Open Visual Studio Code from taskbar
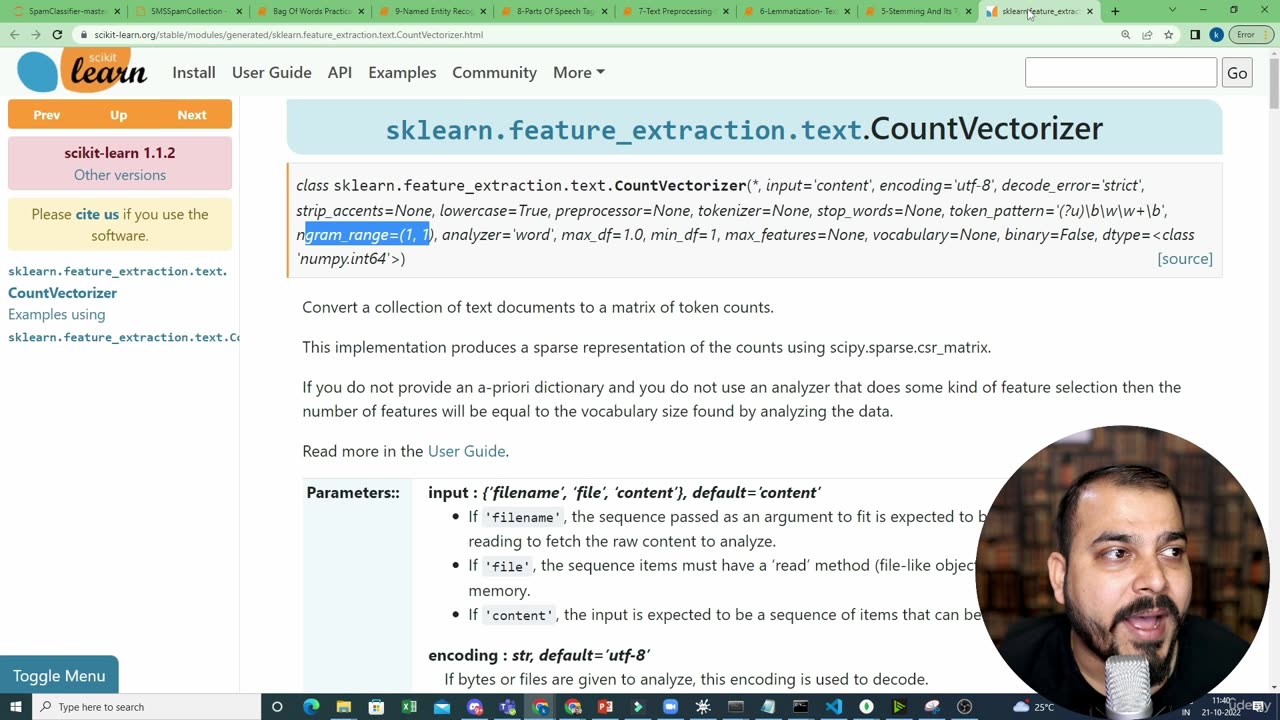The image size is (1280, 720). (x=834, y=707)
